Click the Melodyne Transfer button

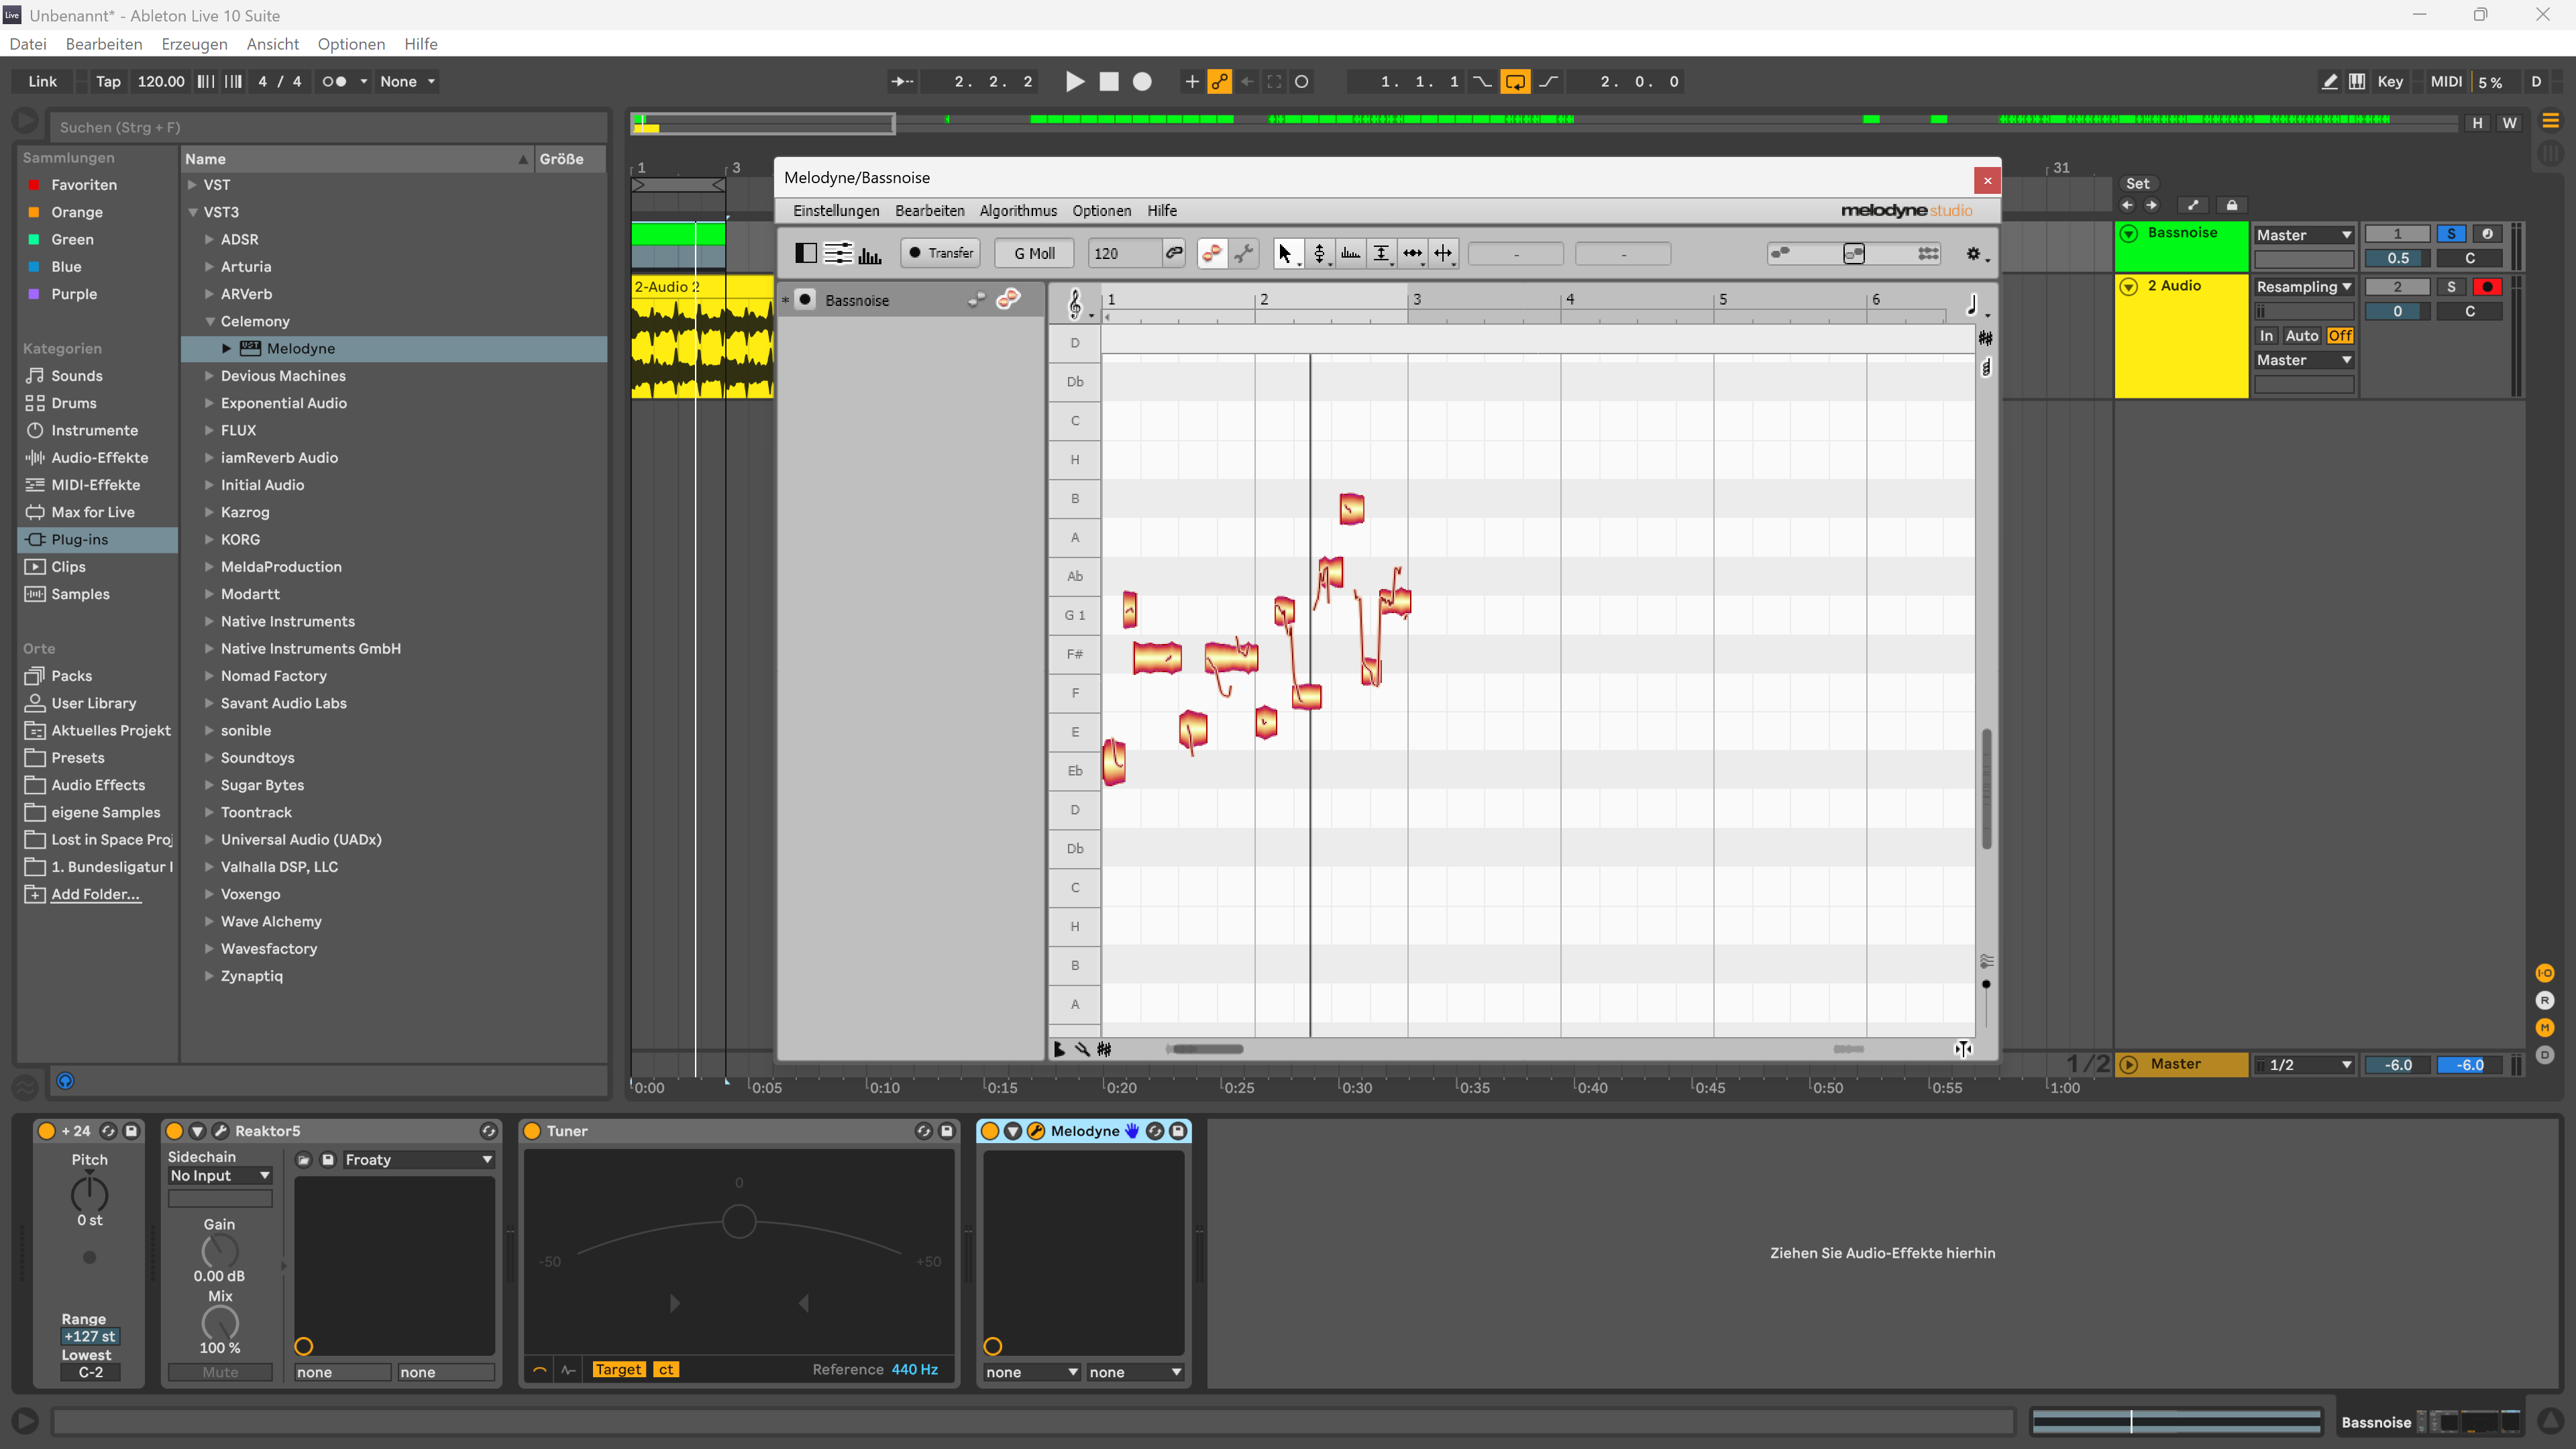point(940,253)
